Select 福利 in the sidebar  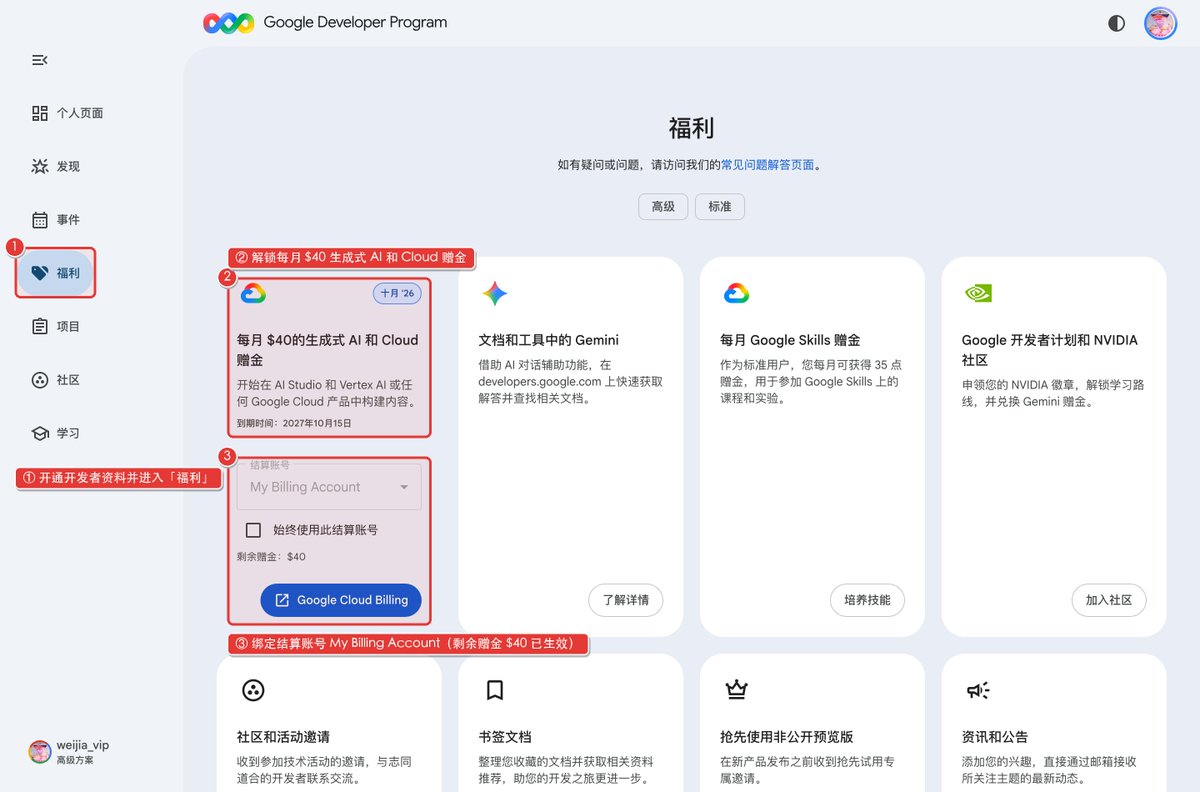point(56,273)
